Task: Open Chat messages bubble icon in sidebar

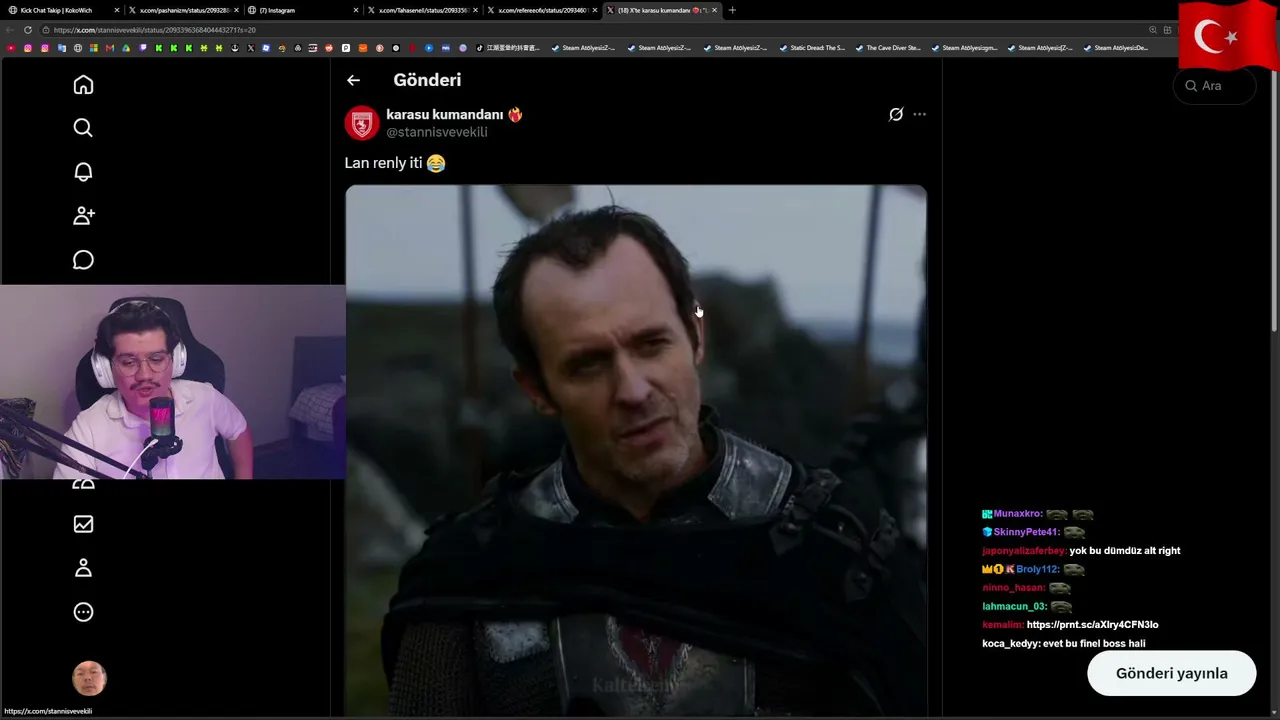Action: click(x=83, y=260)
